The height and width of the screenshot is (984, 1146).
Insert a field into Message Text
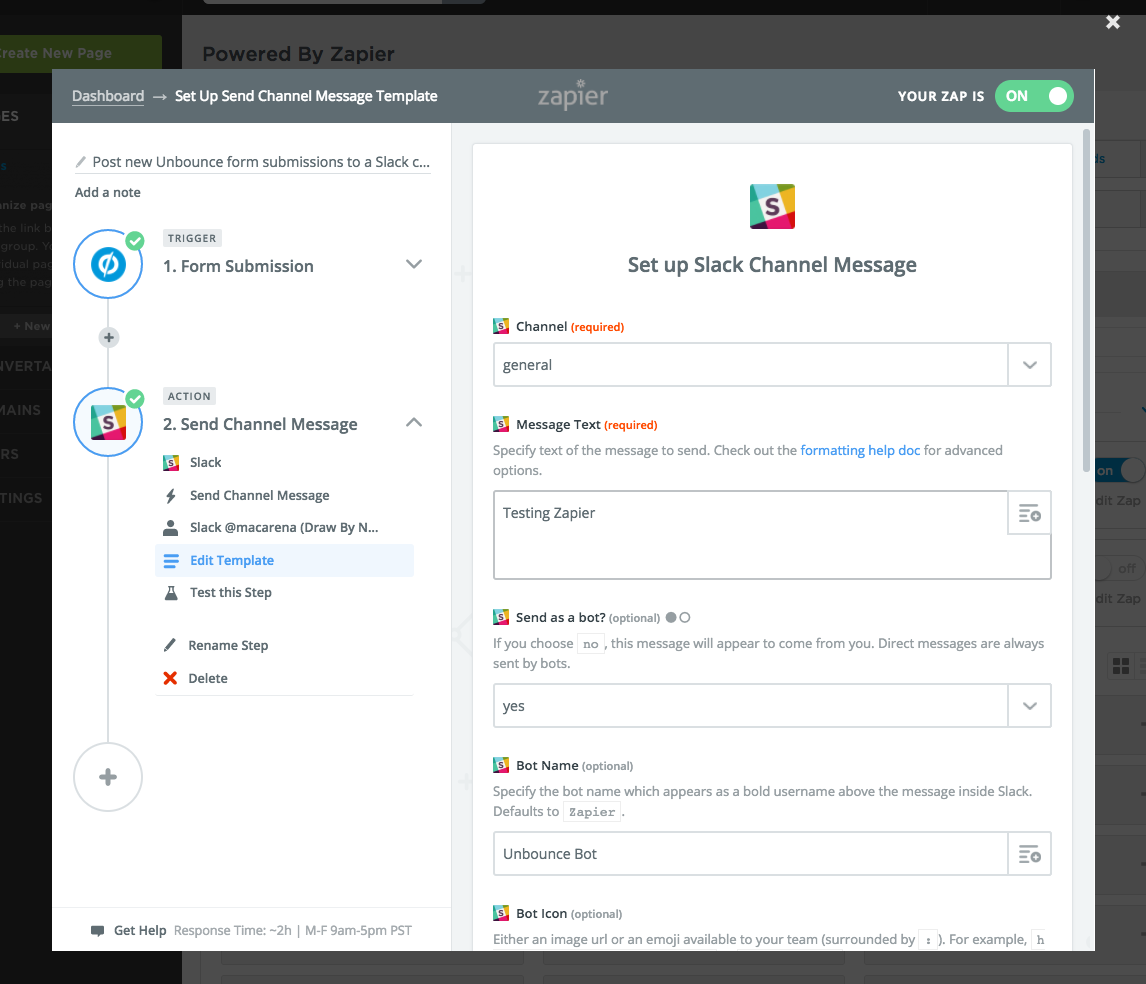(1029, 513)
